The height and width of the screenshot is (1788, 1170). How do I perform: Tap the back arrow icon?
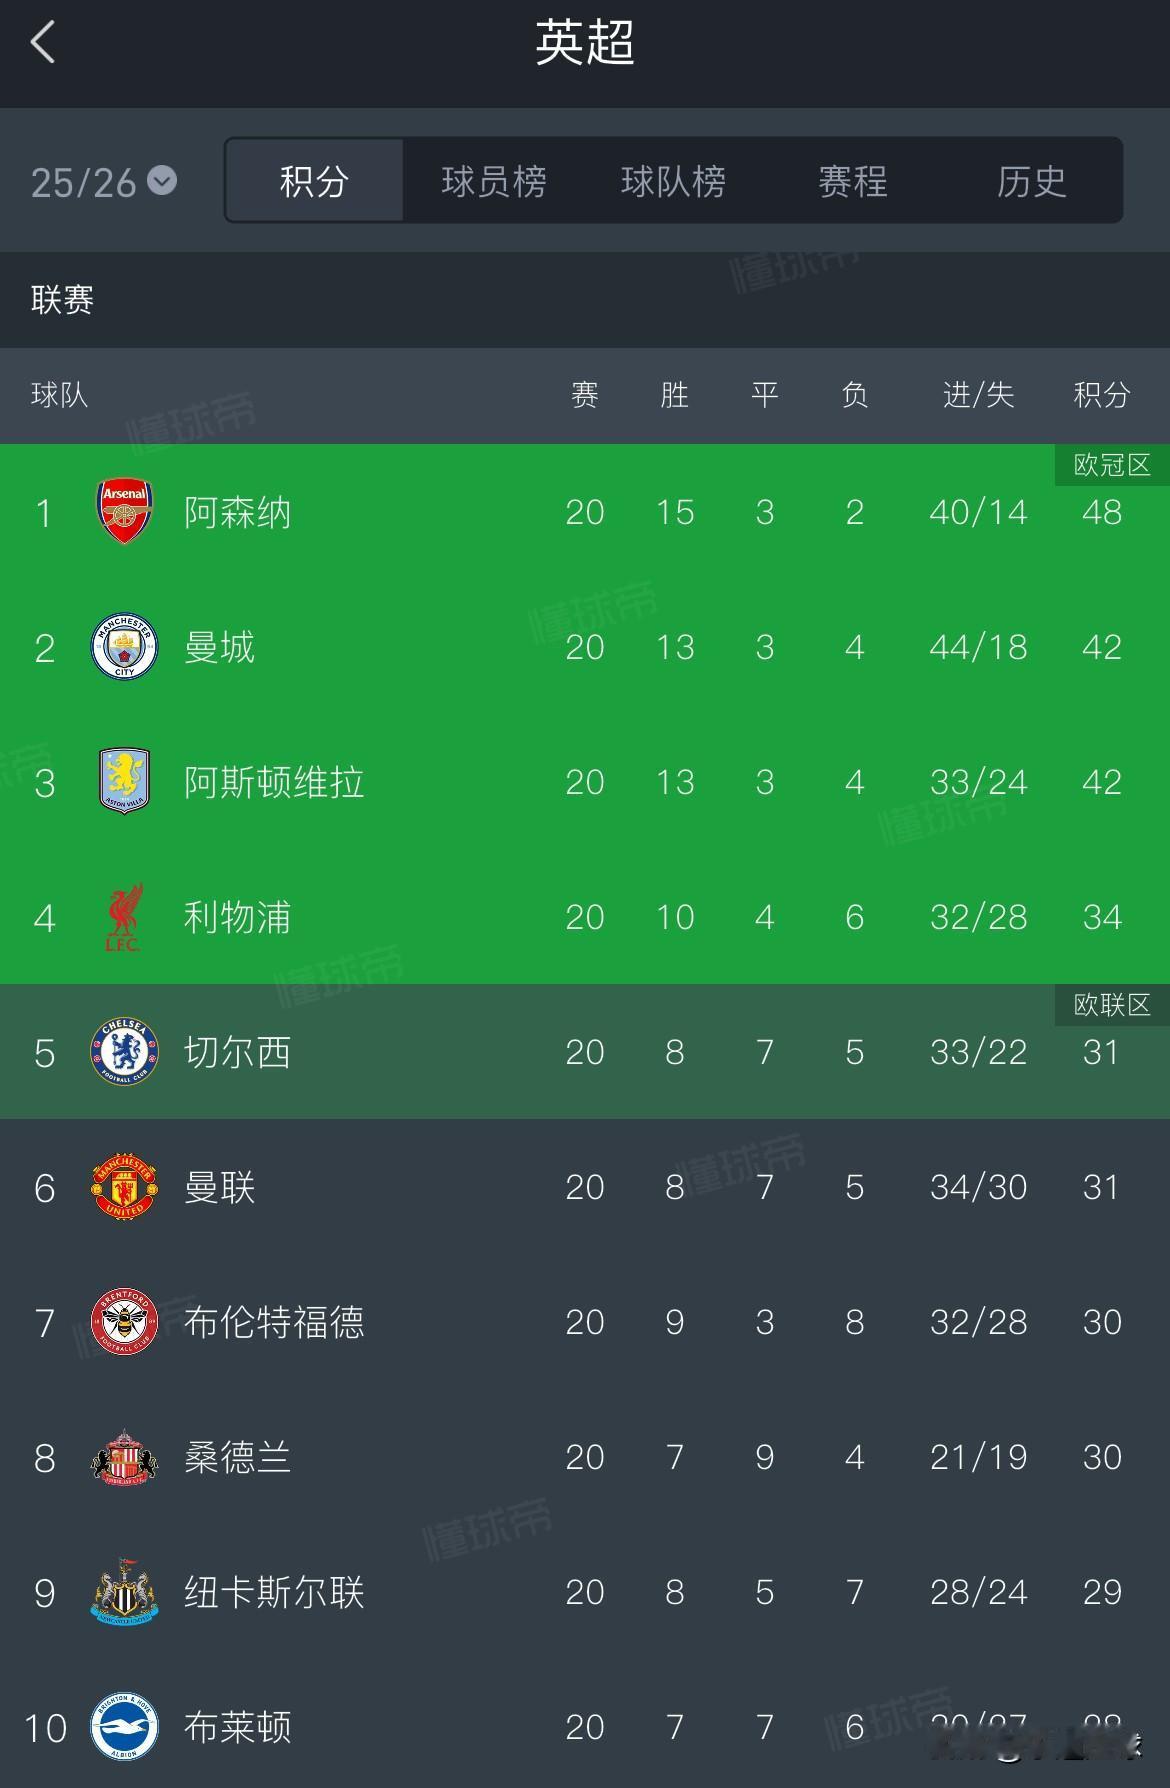point(42,43)
